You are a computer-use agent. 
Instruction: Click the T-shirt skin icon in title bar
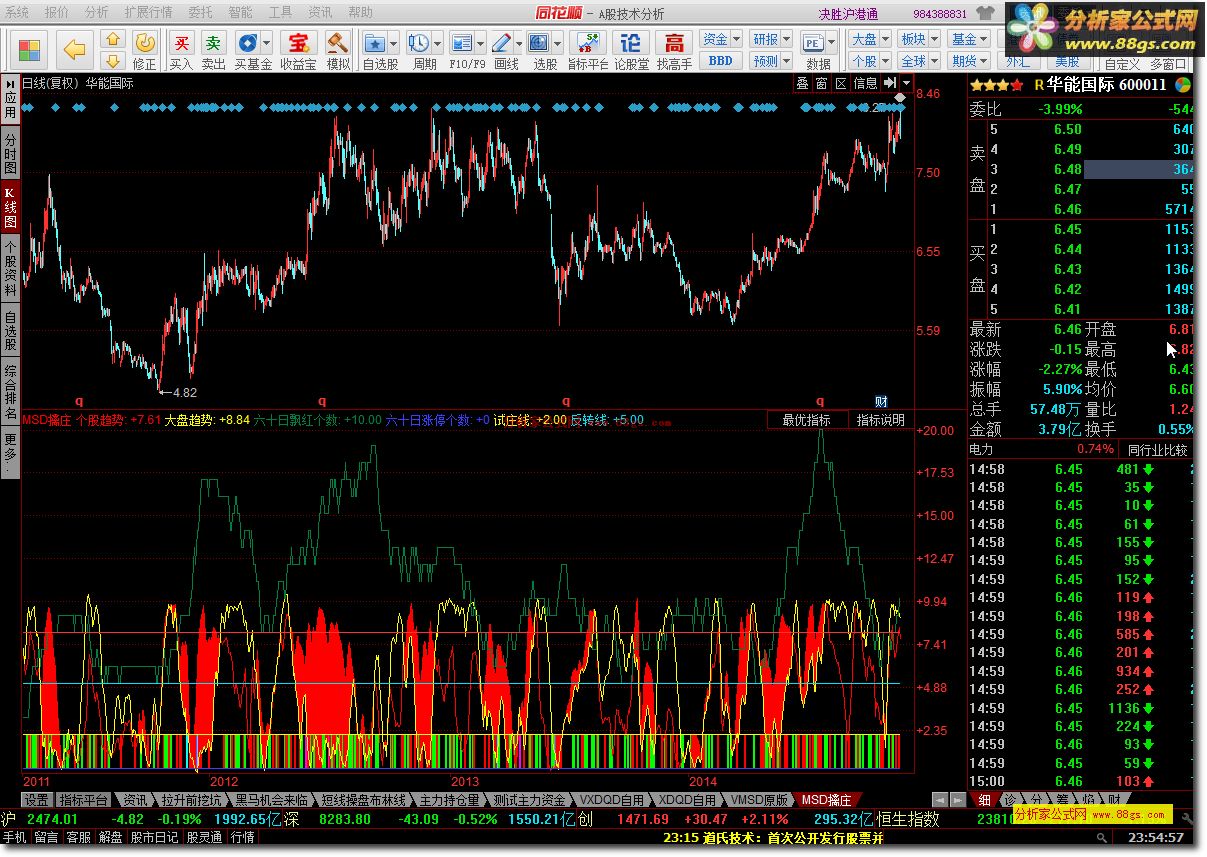coord(985,12)
